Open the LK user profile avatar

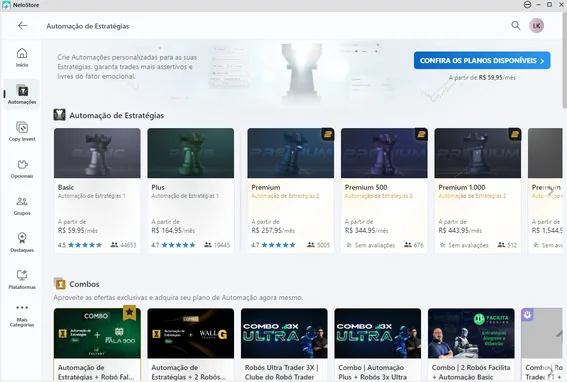pyautogui.click(x=536, y=26)
